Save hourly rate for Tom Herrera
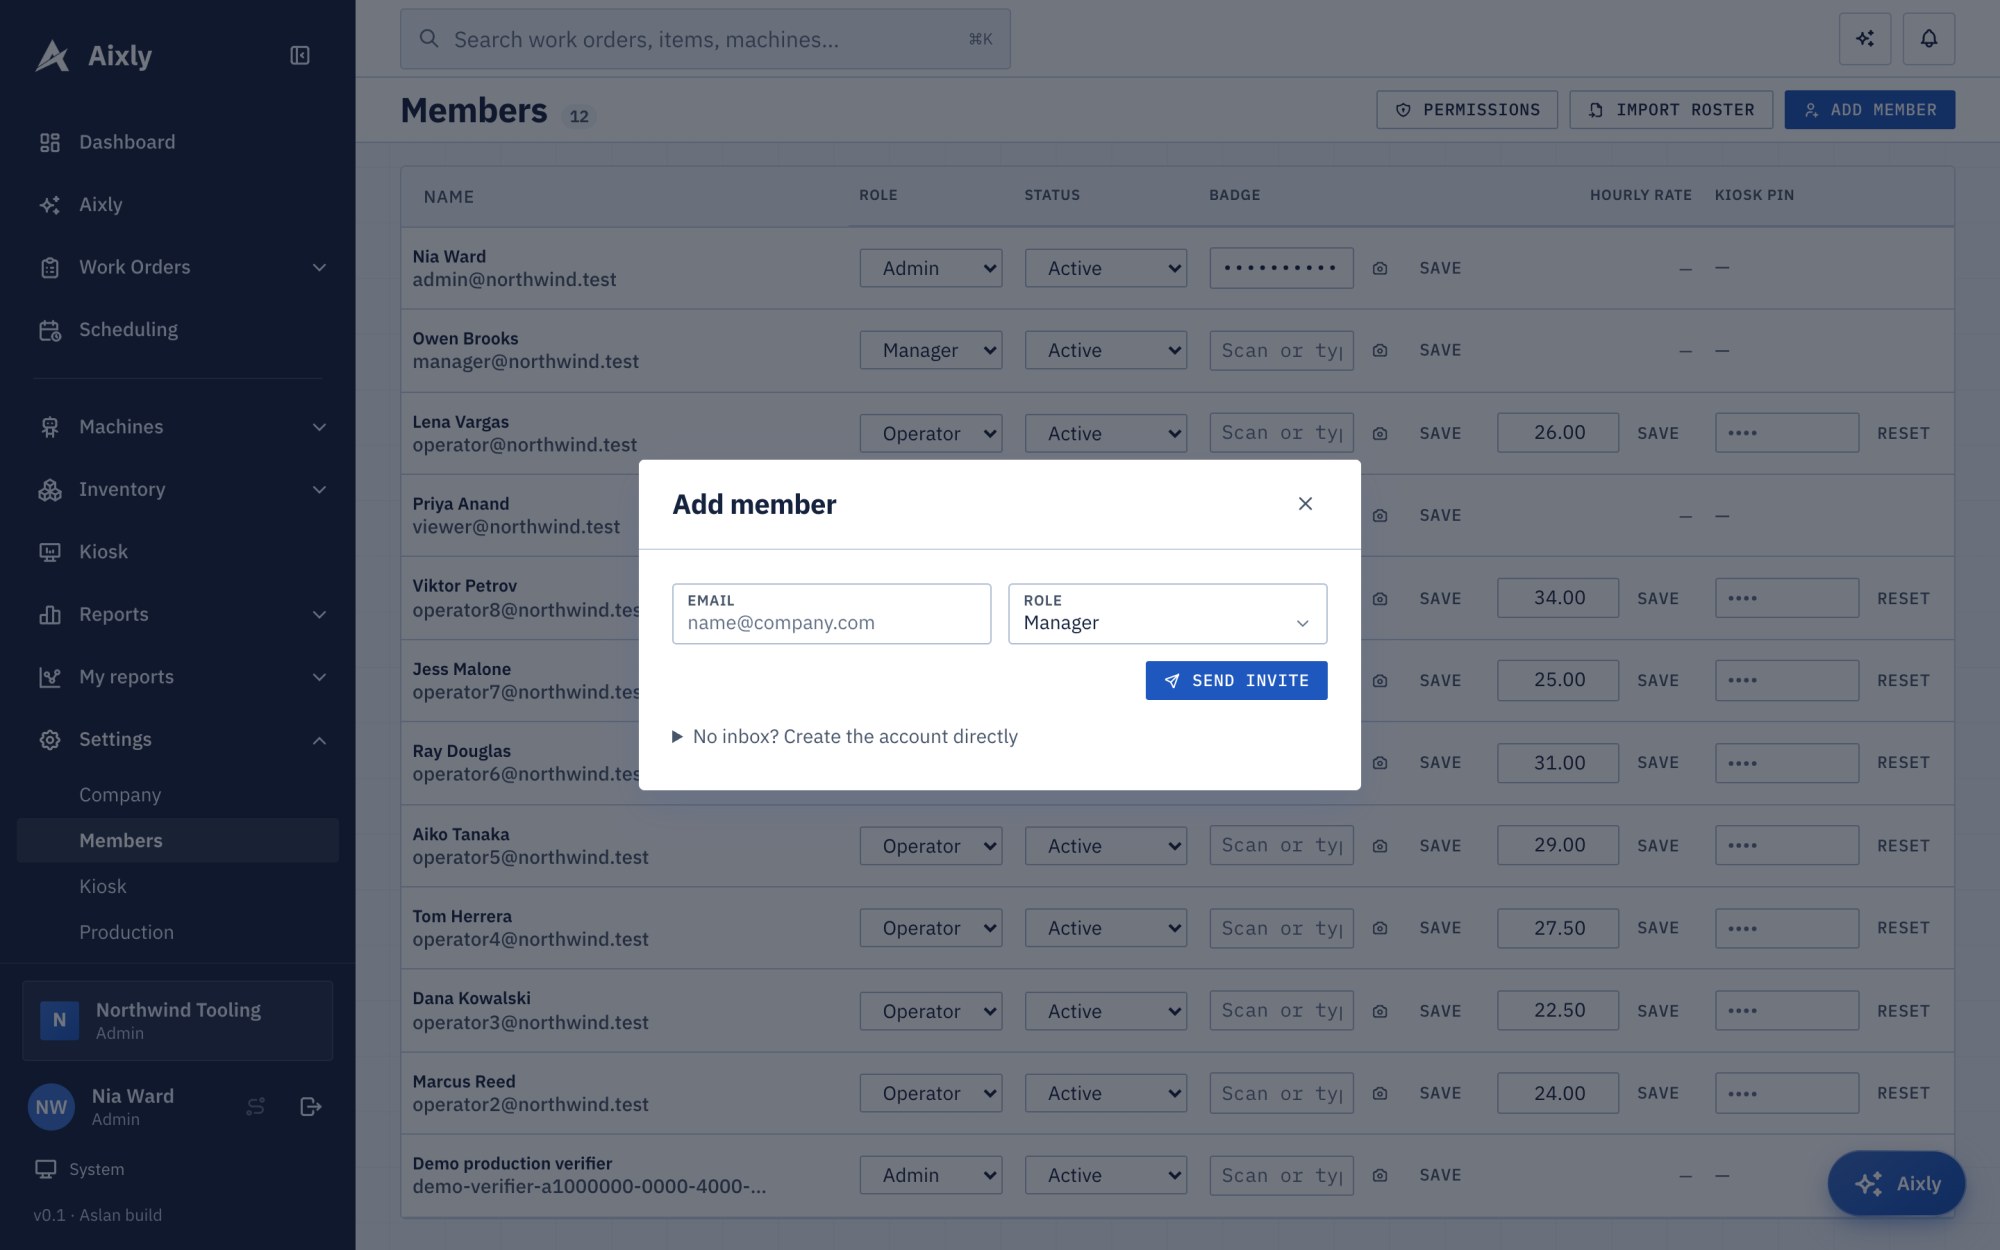This screenshot has height=1250, width=2000. tap(1658, 928)
